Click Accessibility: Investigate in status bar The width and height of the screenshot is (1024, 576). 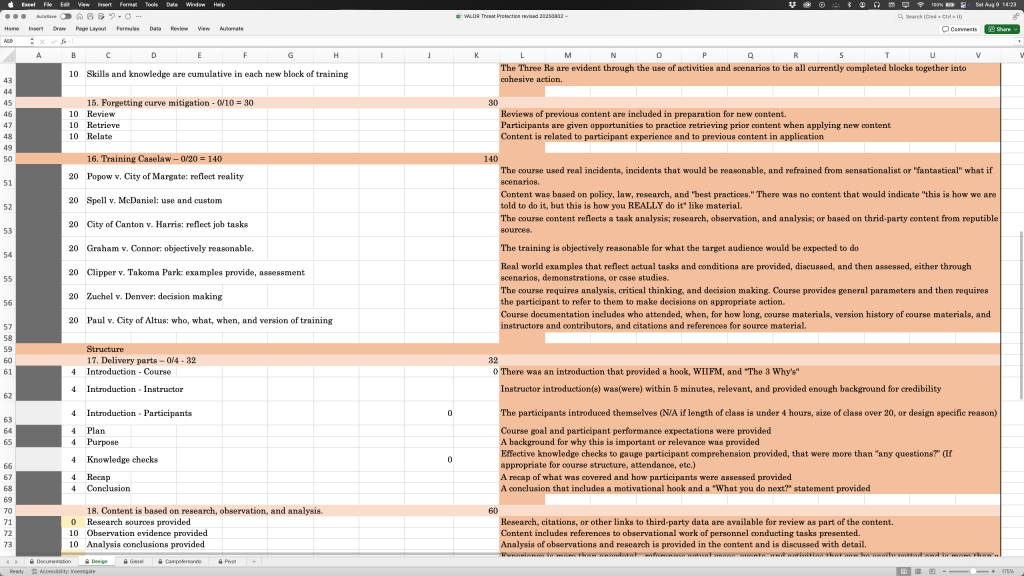(x=64, y=571)
